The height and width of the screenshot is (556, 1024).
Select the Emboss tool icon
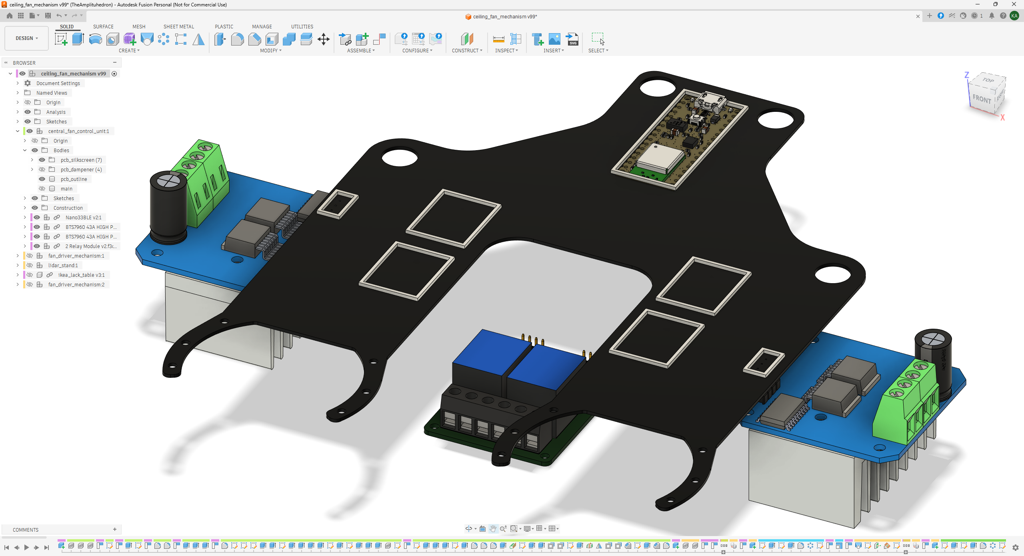pyautogui.click(x=147, y=39)
